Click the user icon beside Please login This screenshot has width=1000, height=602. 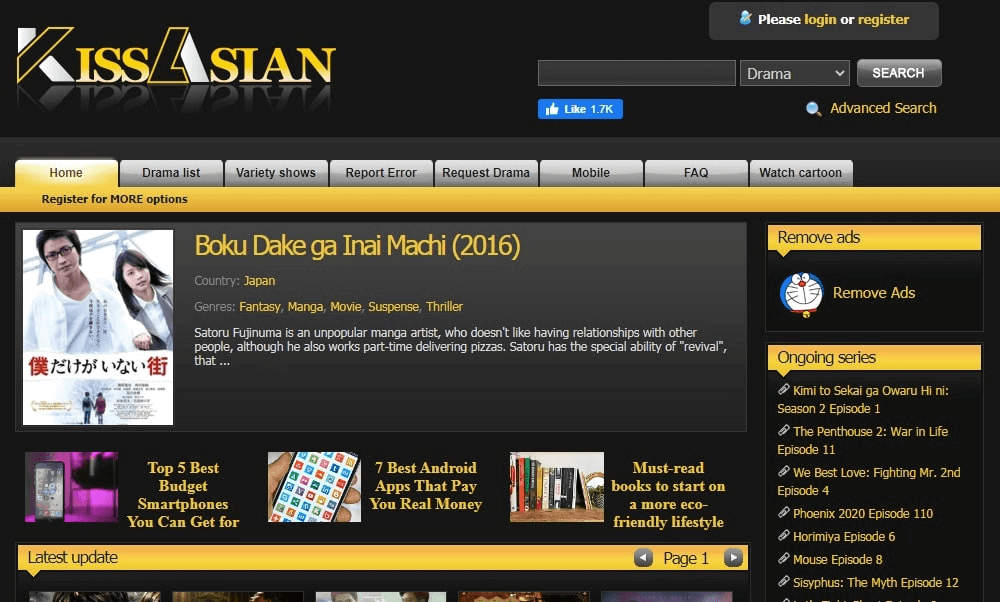(x=745, y=18)
